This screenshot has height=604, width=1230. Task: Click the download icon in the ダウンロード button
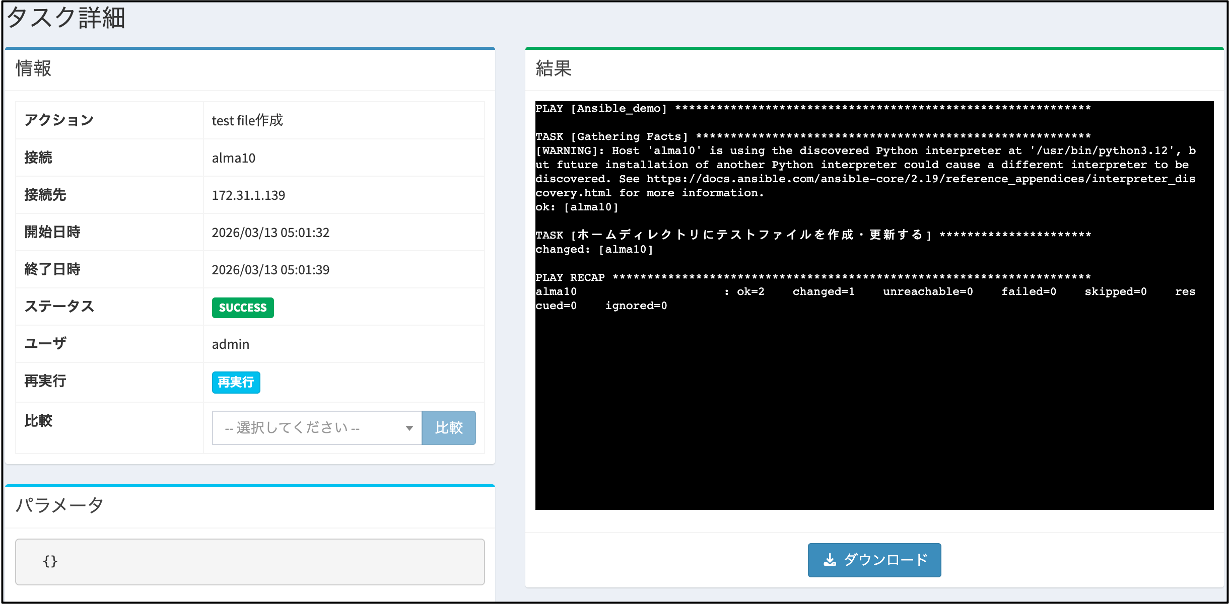[829, 560]
